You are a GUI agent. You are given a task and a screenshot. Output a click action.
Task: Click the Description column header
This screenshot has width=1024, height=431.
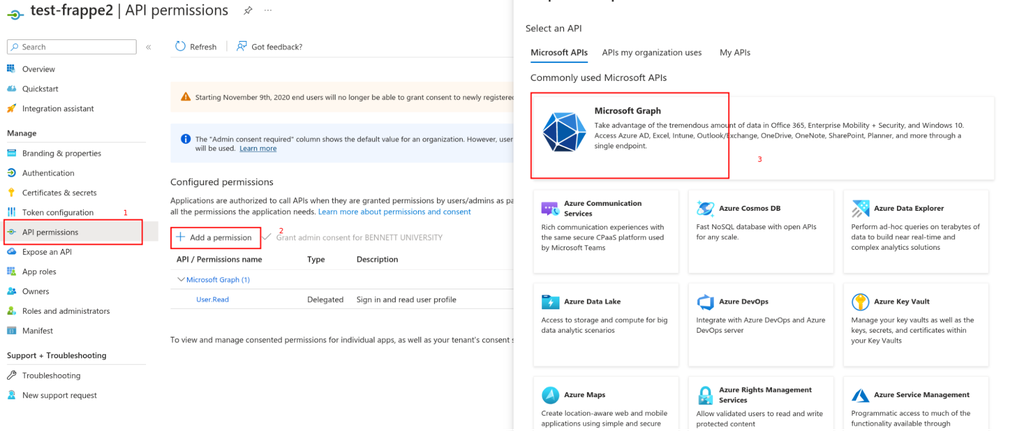tap(377, 259)
